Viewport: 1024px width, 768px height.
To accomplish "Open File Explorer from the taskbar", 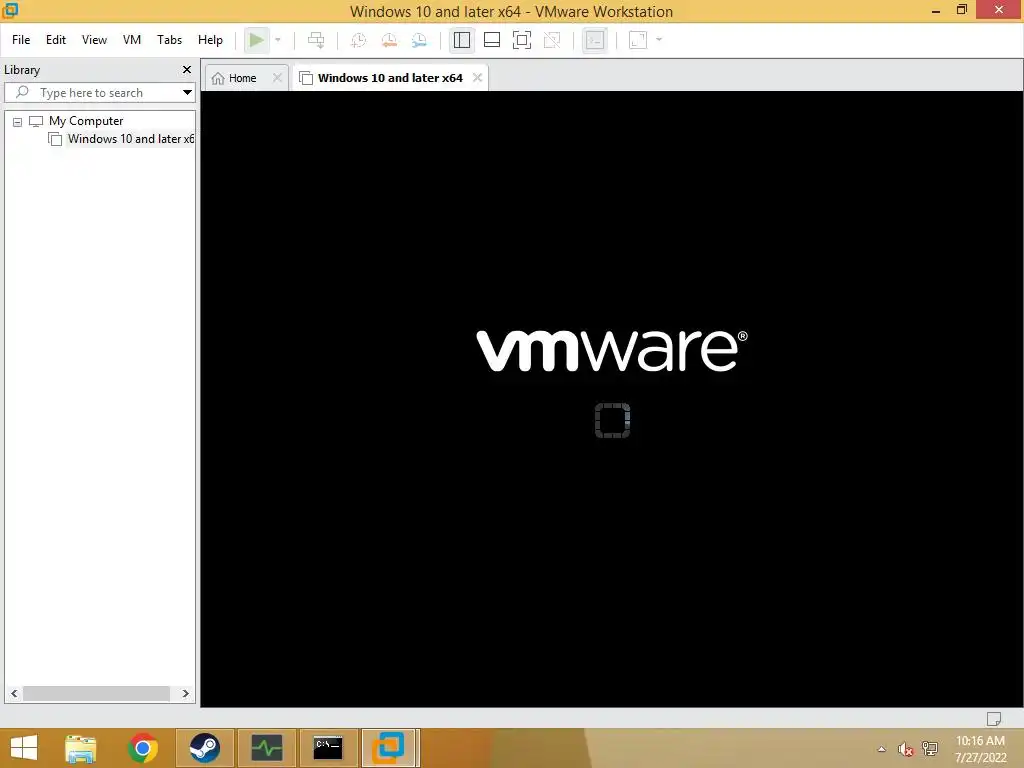I will 81,748.
